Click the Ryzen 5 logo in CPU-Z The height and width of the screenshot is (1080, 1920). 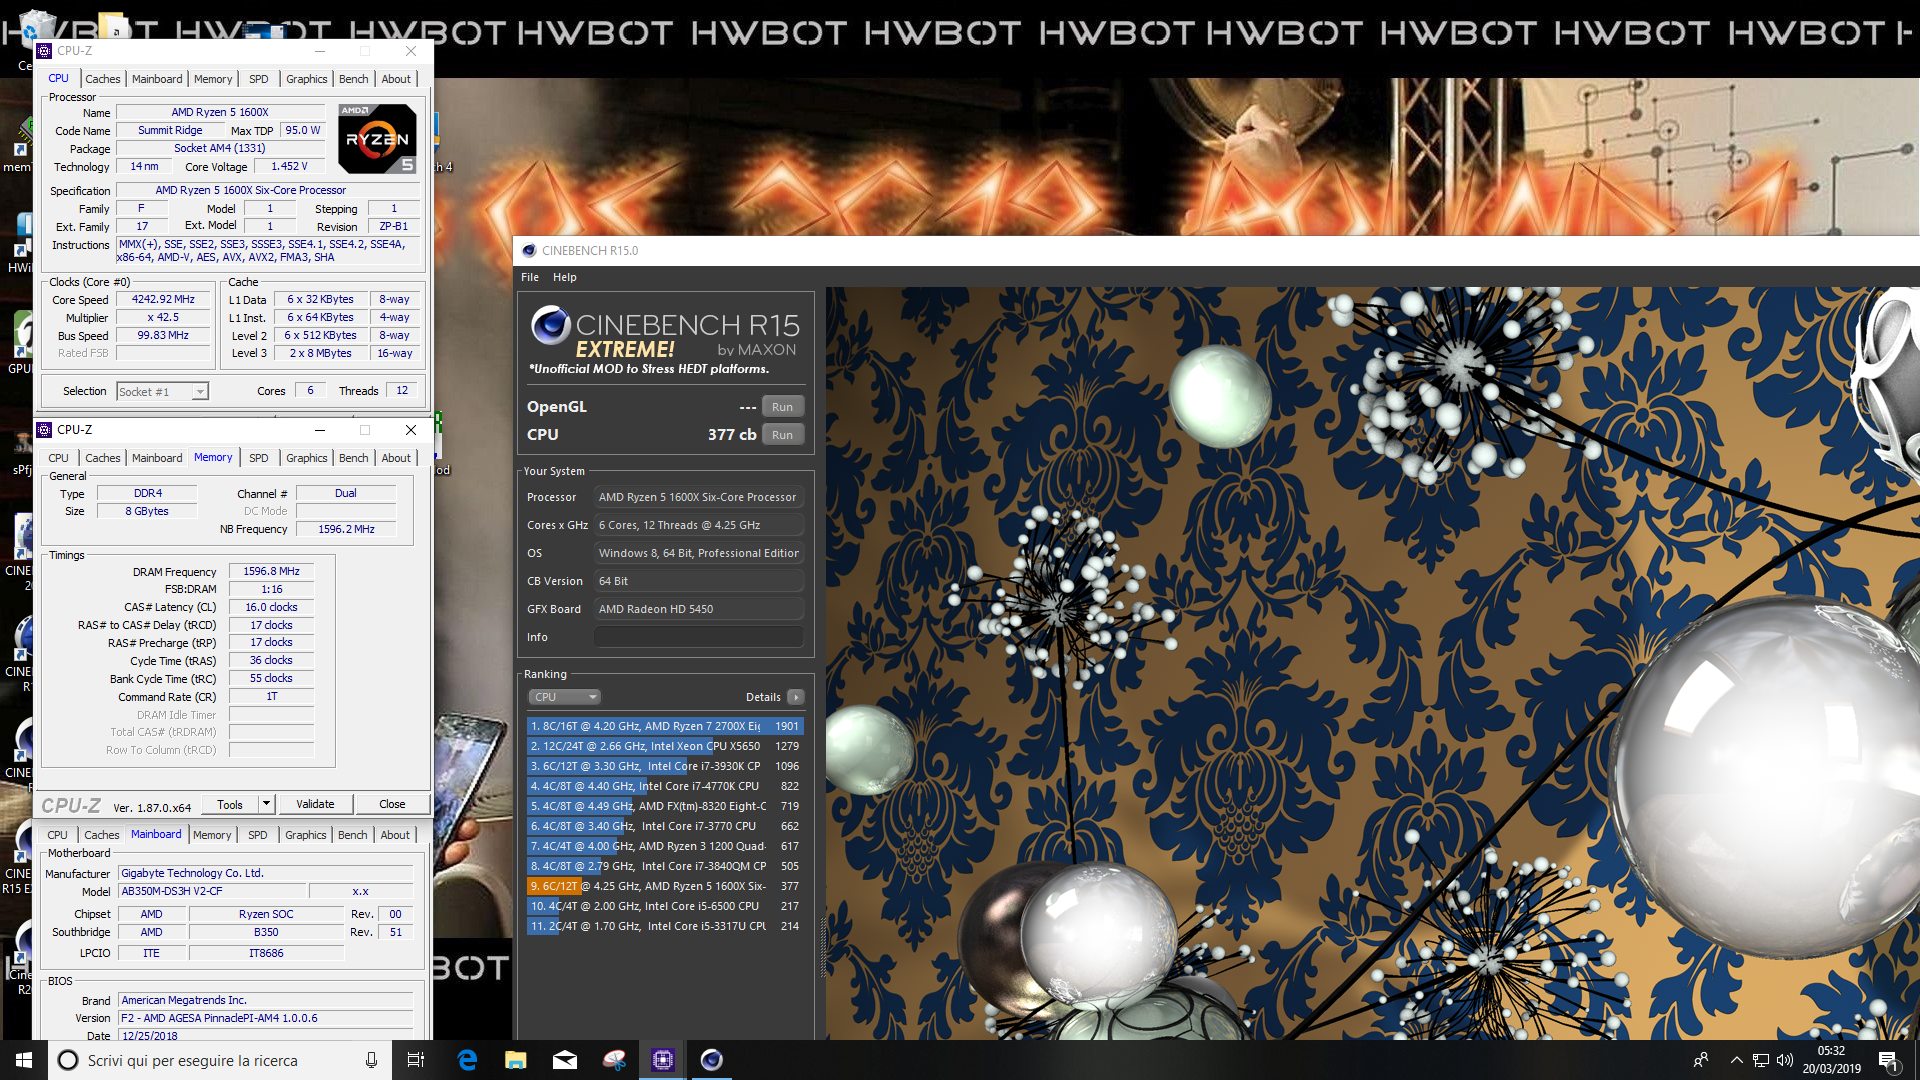(377, 138)
